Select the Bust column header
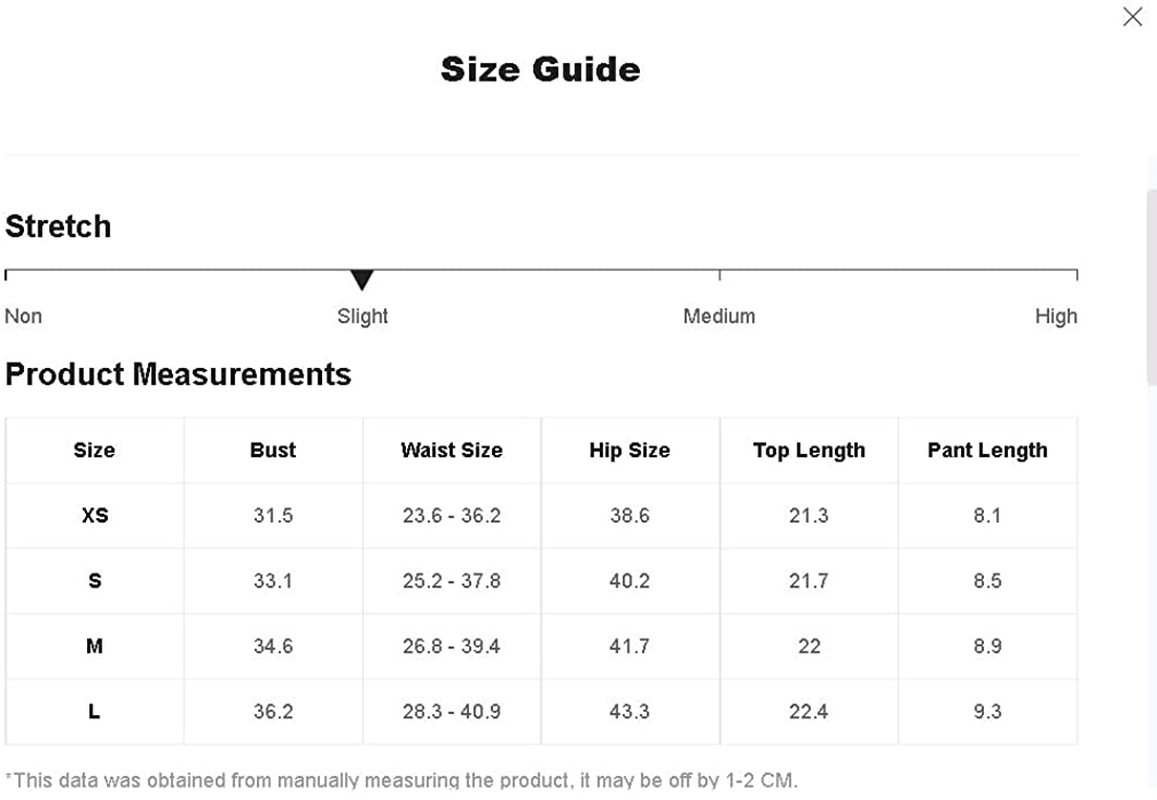This screenshot has width=1157, height=800. [x=273, y=450]
